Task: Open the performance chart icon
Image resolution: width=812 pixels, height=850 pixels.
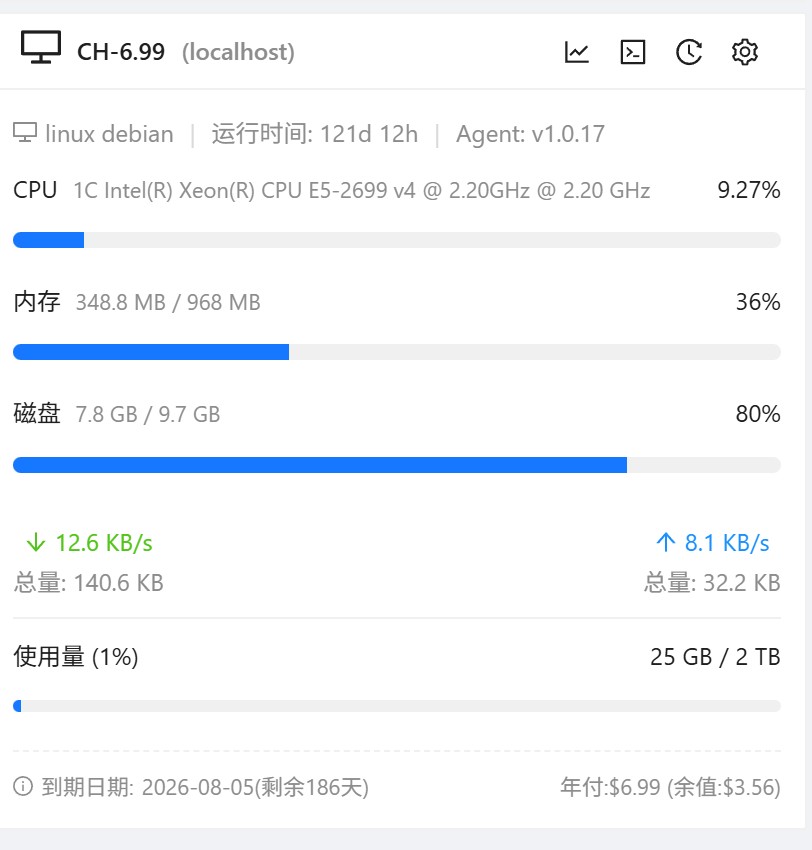Action: (x=577, y=52)
